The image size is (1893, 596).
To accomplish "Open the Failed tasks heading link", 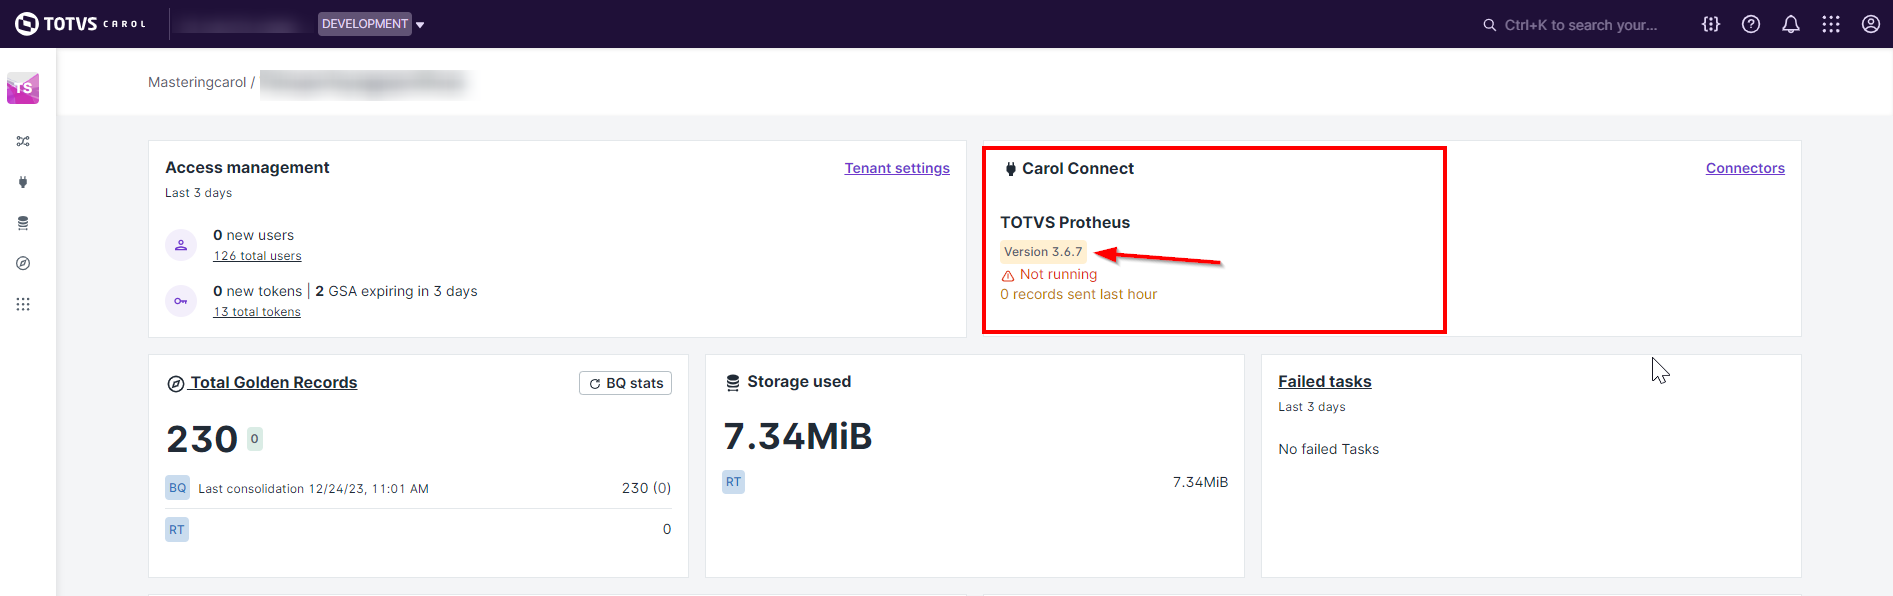I will pyautogui.click(x=1324, y=381).
